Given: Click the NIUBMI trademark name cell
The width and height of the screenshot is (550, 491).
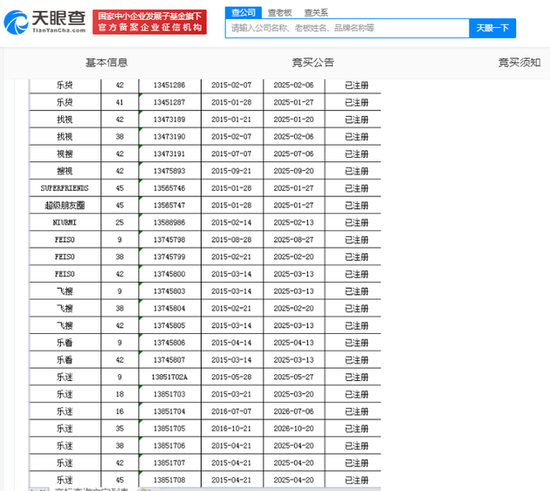Looking at the screenshot, I should pos(65,223).
